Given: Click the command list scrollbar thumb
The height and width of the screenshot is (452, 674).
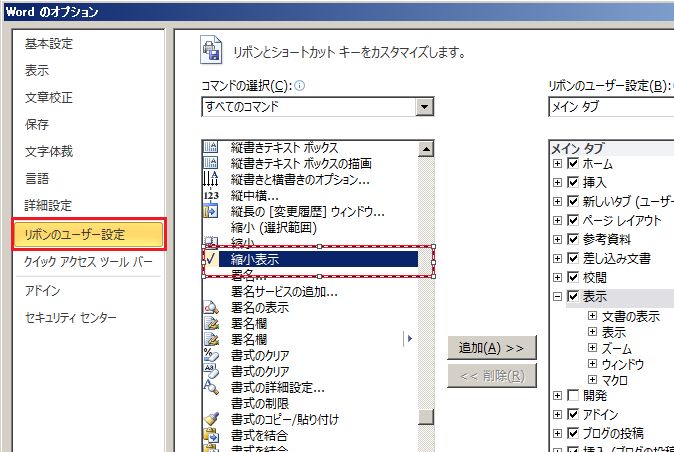Looking at the screenshot, I should click(x=426, y=417).
